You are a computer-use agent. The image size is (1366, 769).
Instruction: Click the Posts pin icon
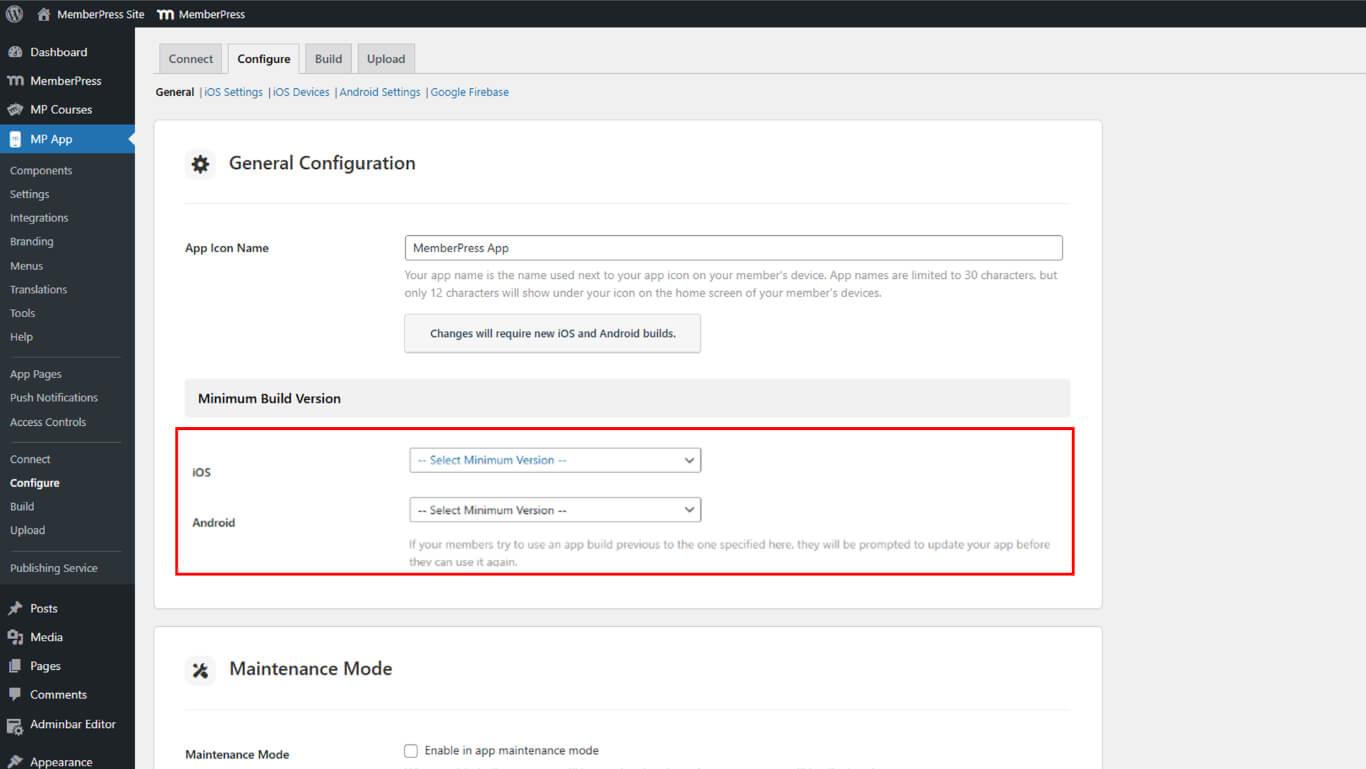click(x=15, y=608)
